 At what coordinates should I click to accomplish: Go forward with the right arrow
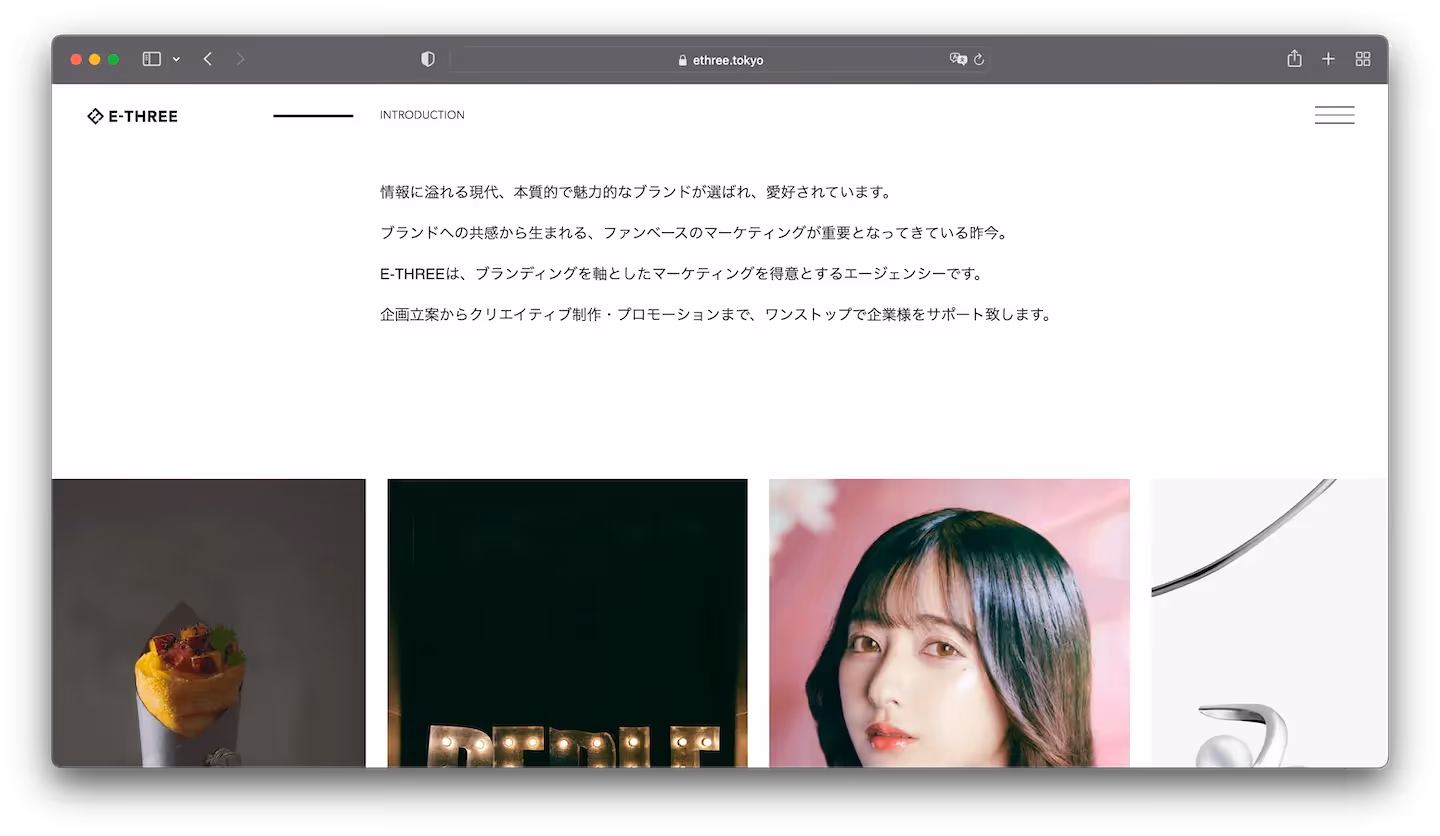(240, 59)
